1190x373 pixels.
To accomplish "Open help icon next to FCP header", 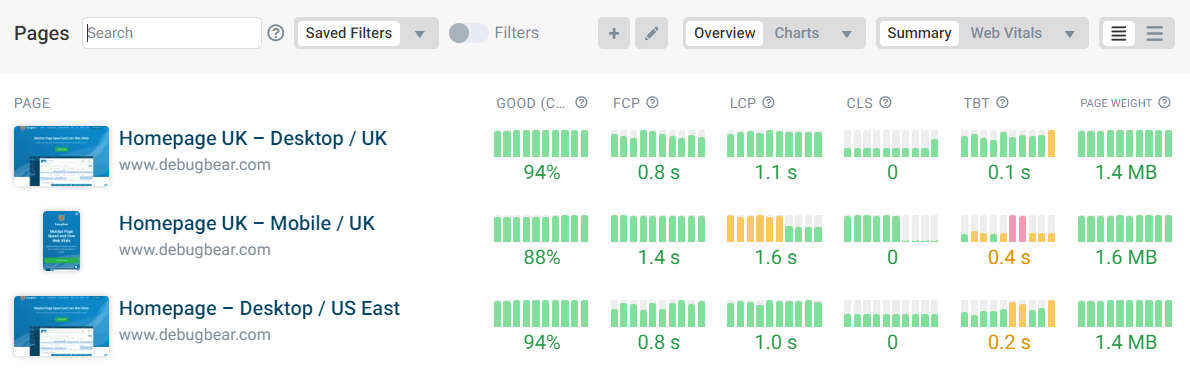I will (652, 103).
